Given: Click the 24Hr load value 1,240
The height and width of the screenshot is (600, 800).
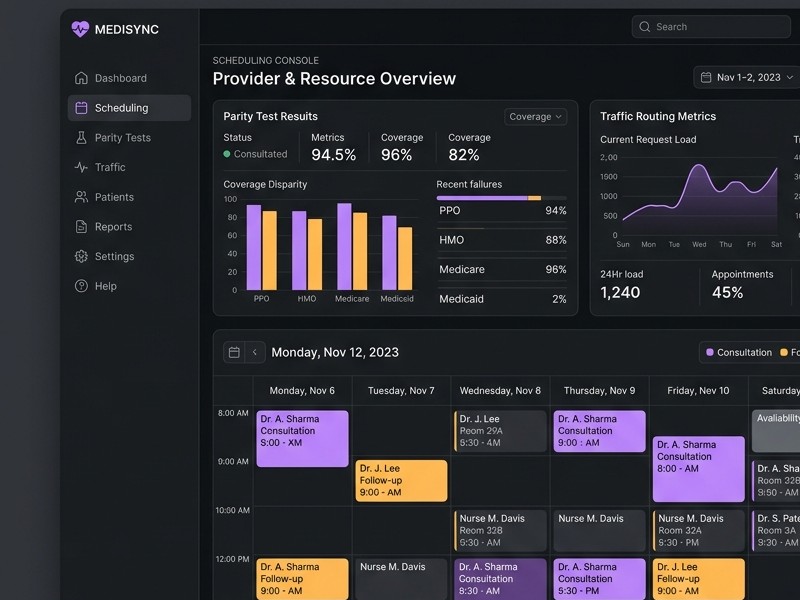Looking at the screenshot, I should tap(620, 292).
